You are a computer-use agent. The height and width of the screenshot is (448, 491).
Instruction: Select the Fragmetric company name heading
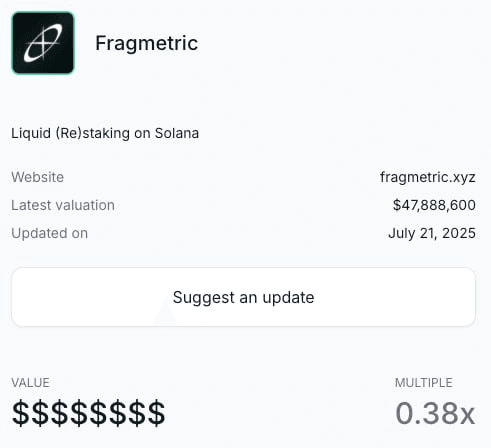(x=147, y=44)
